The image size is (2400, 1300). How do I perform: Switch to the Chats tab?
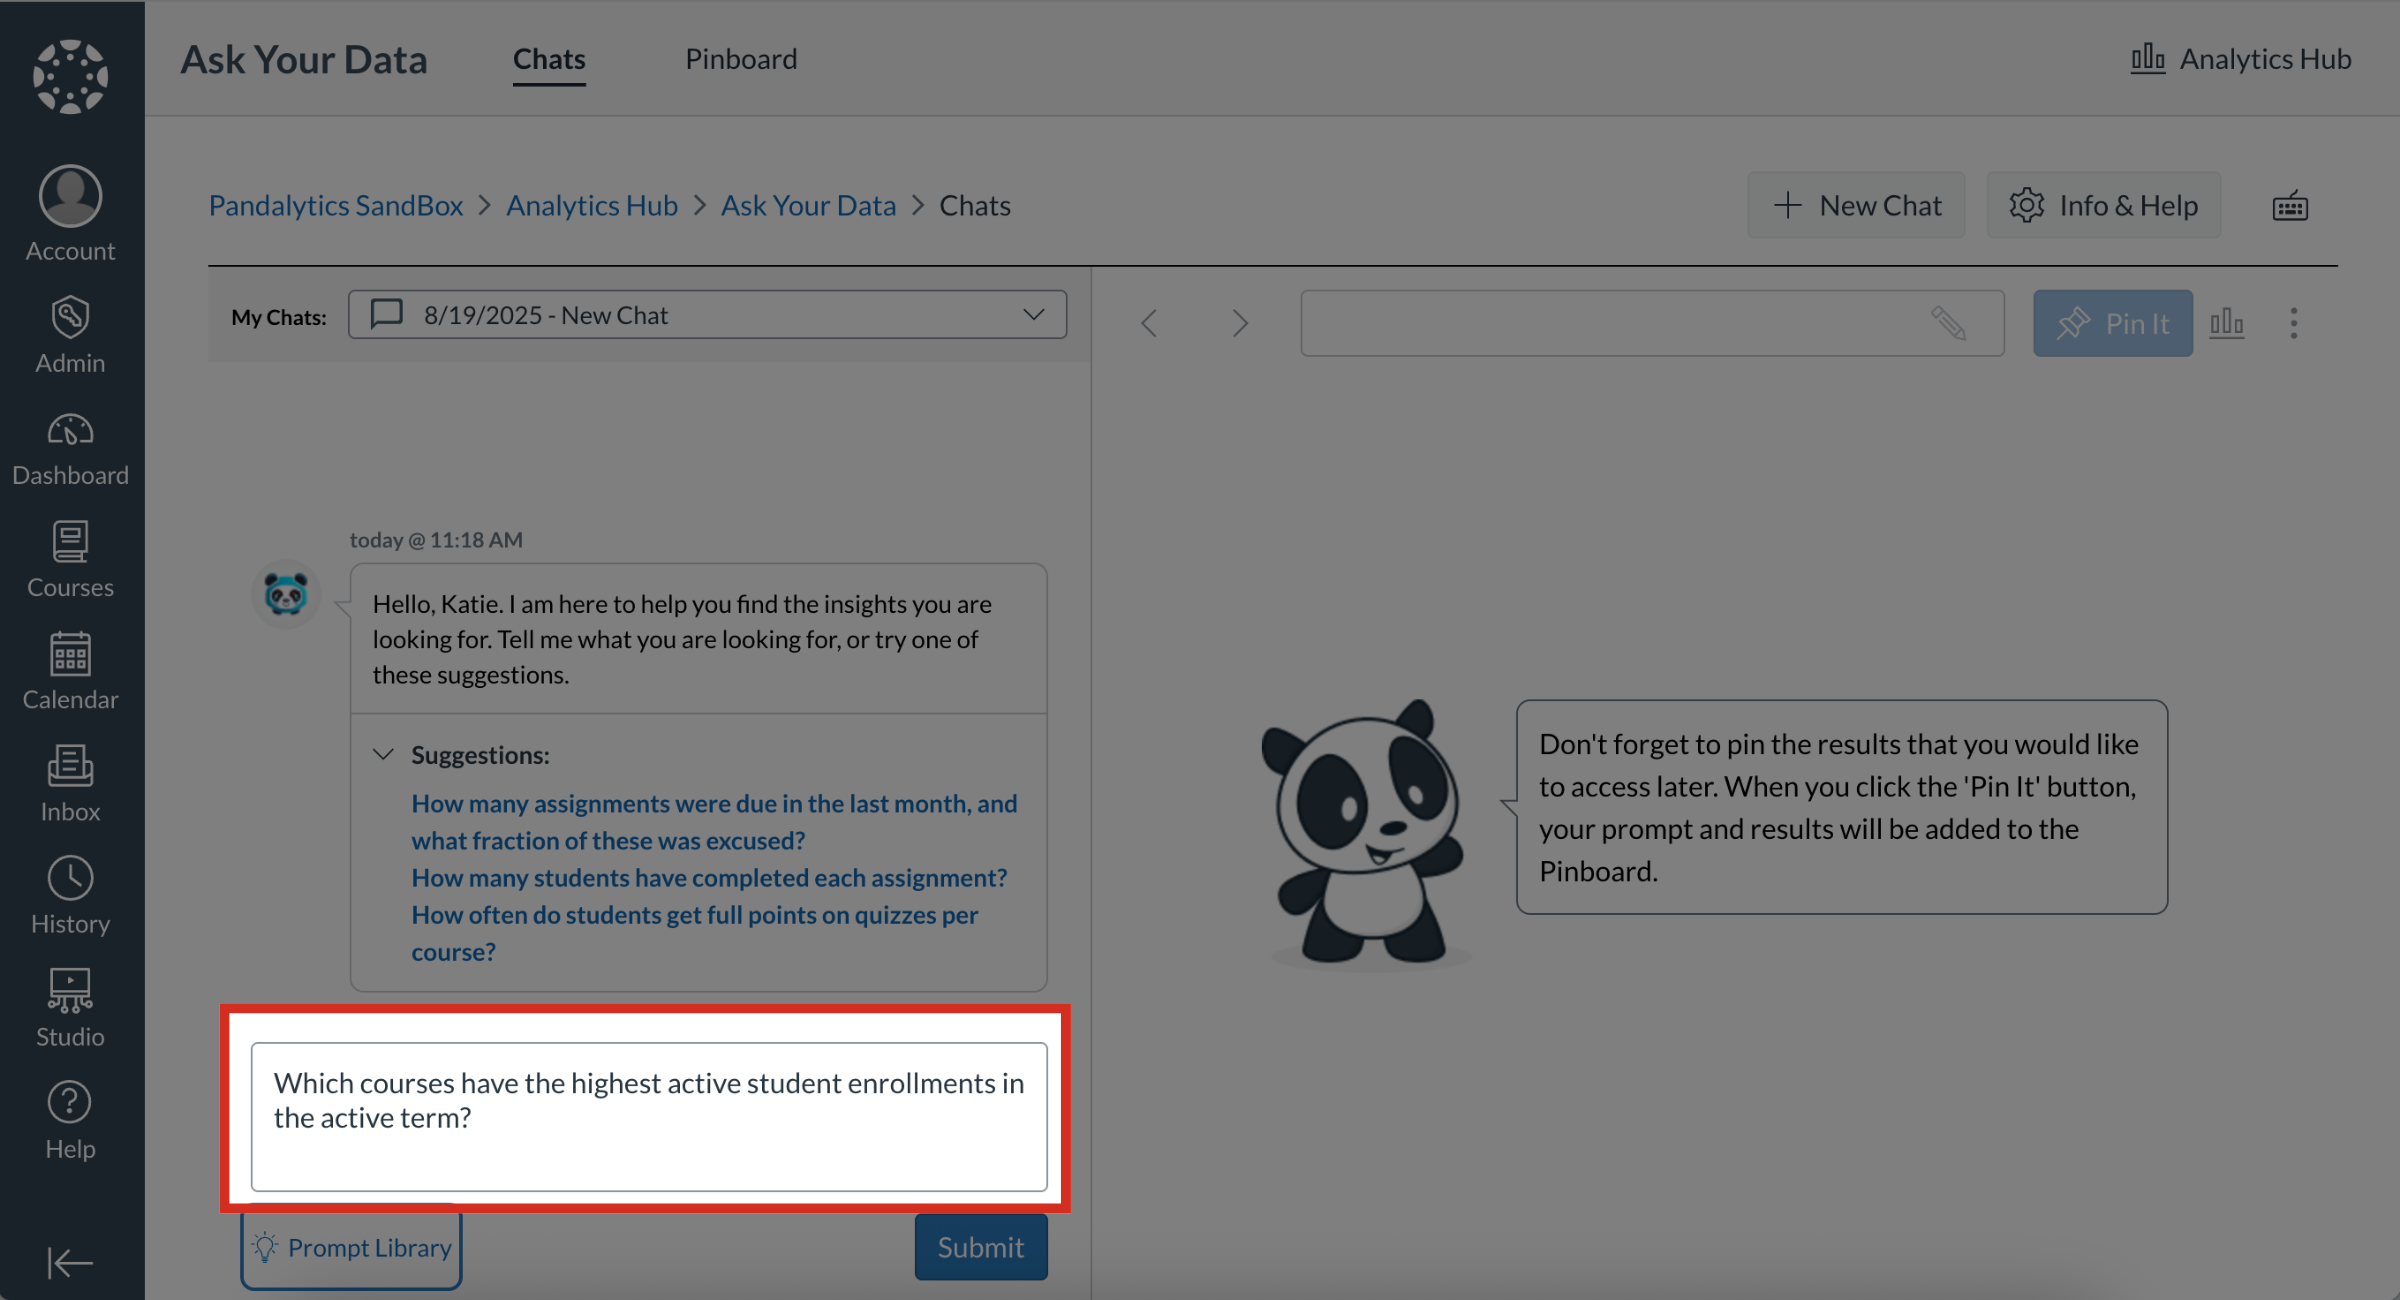(x=549, y=59)
